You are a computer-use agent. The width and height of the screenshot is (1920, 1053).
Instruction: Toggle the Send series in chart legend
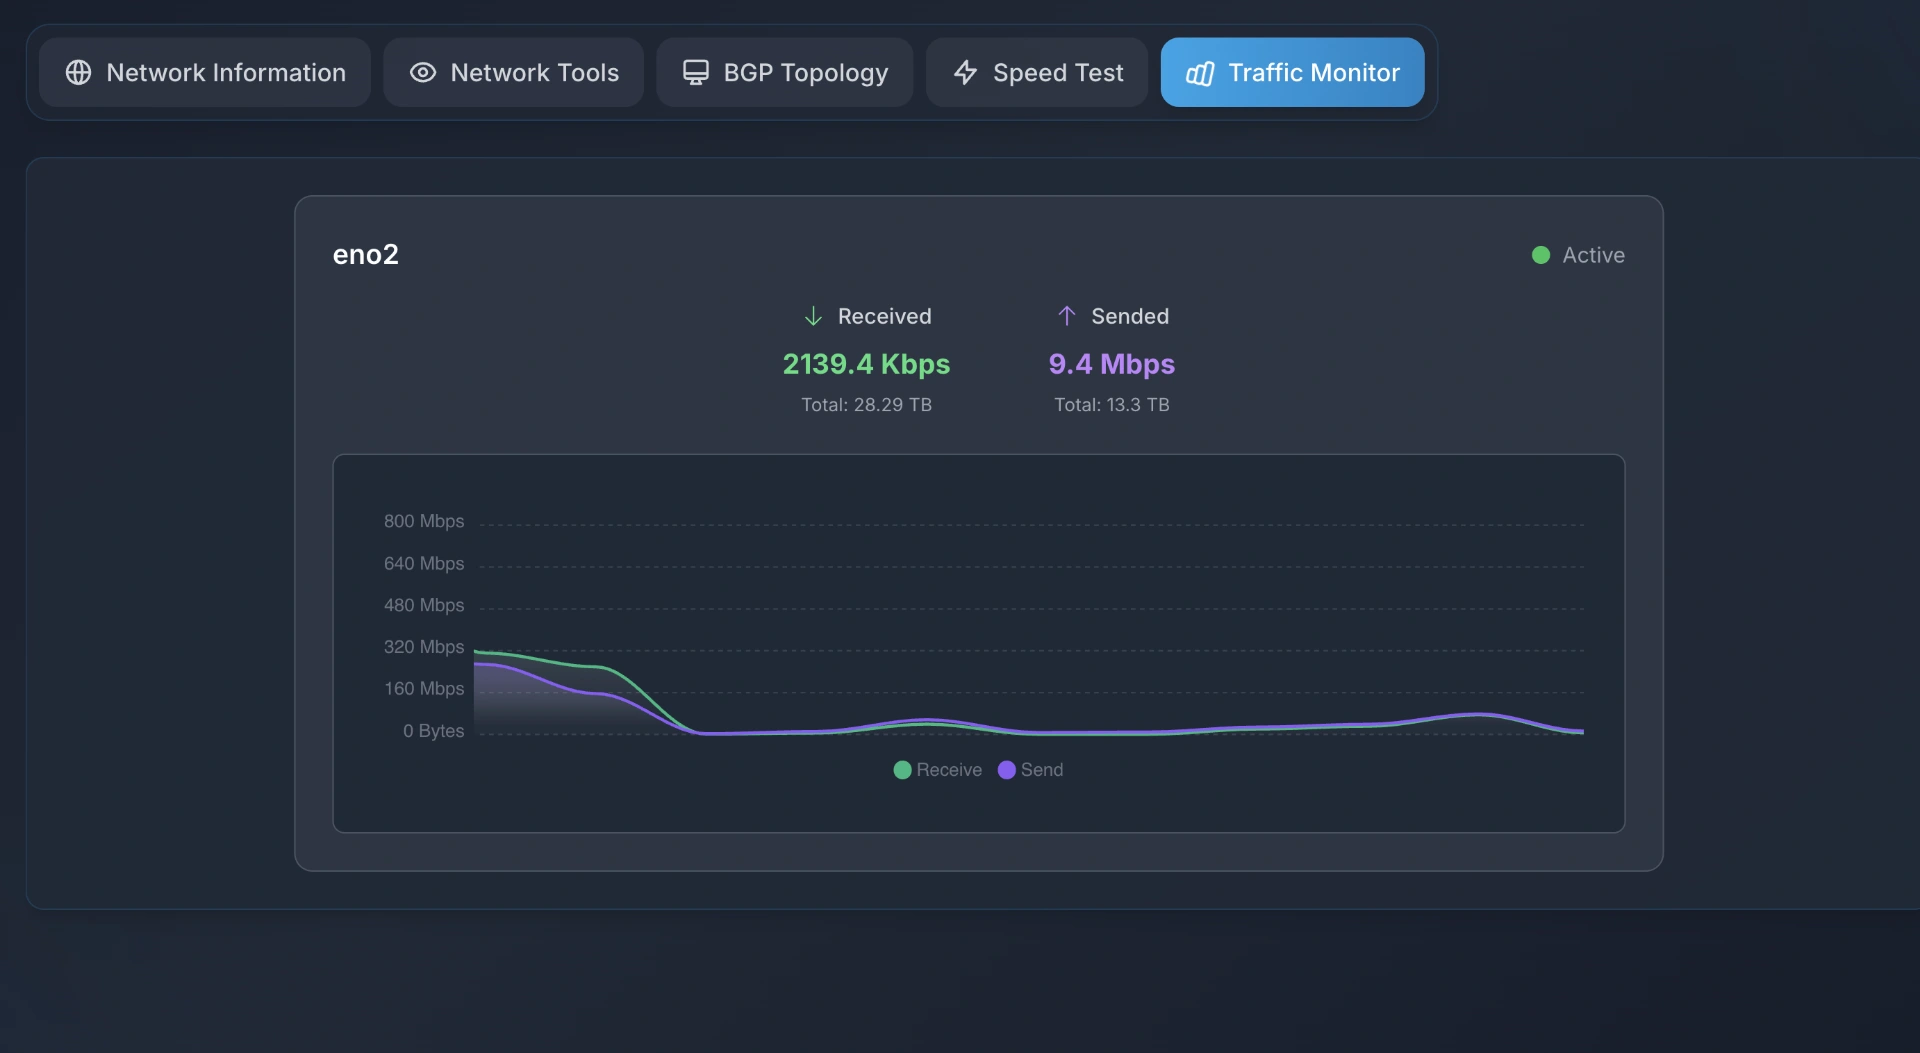point(1030,770)
